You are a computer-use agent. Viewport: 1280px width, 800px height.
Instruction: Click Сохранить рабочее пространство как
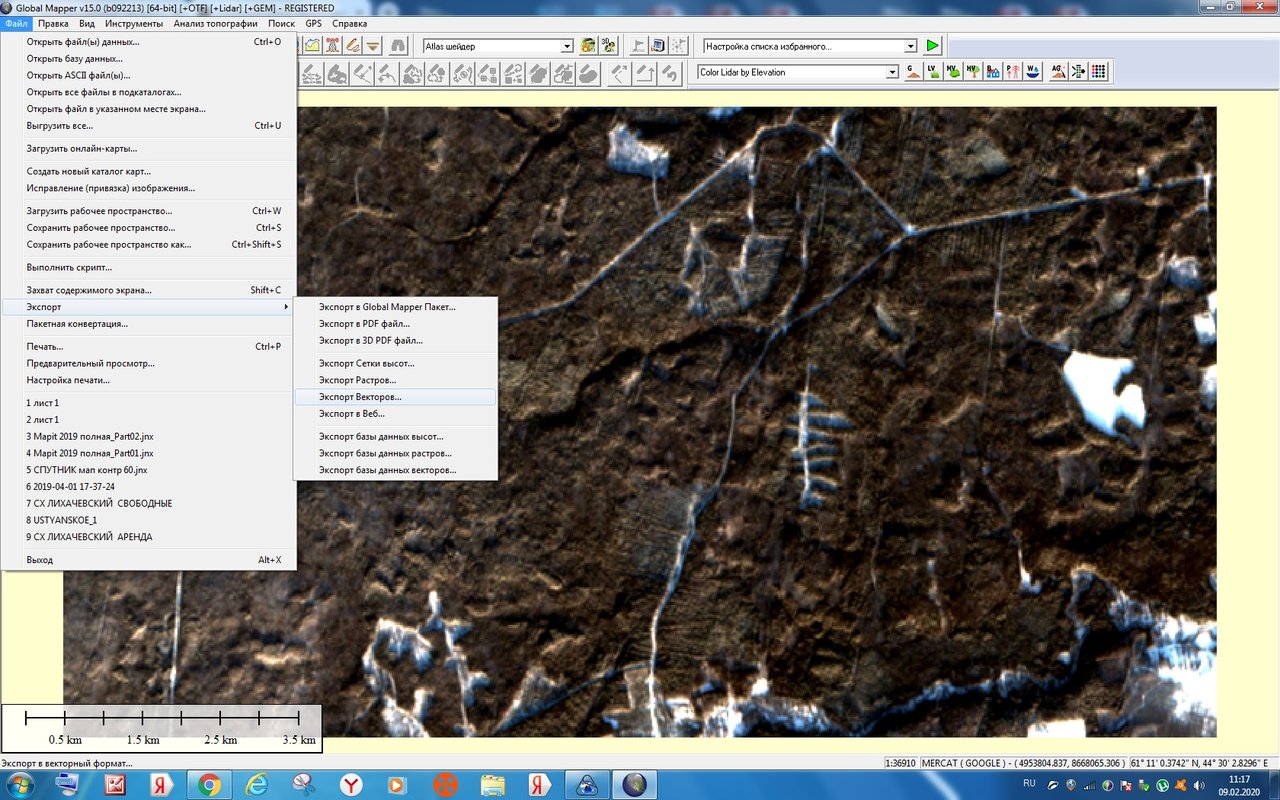click(x=148, y=244)
